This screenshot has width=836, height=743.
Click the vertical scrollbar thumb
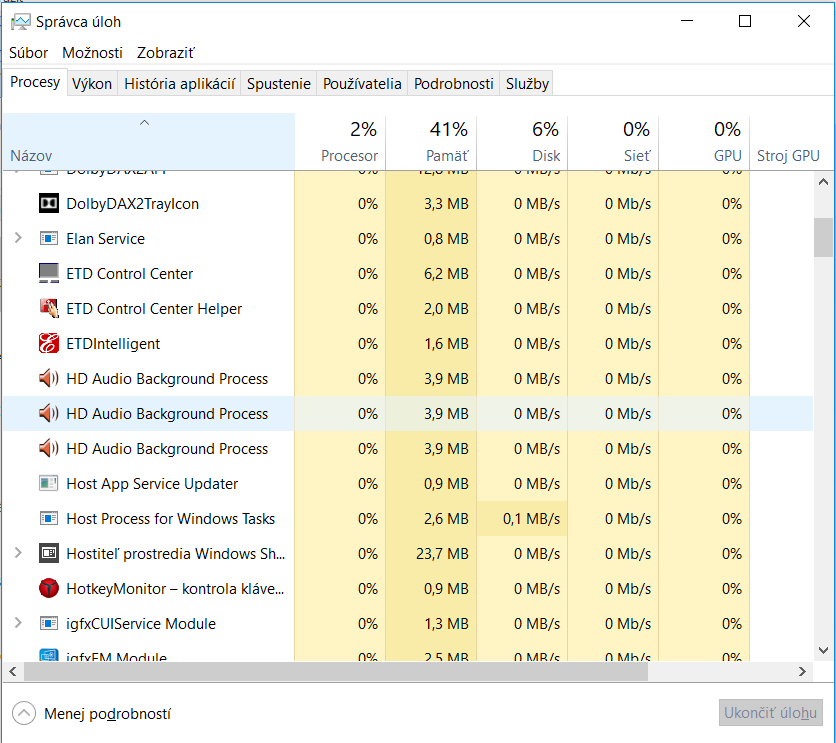pyautogui.click(x=823, y=238)
